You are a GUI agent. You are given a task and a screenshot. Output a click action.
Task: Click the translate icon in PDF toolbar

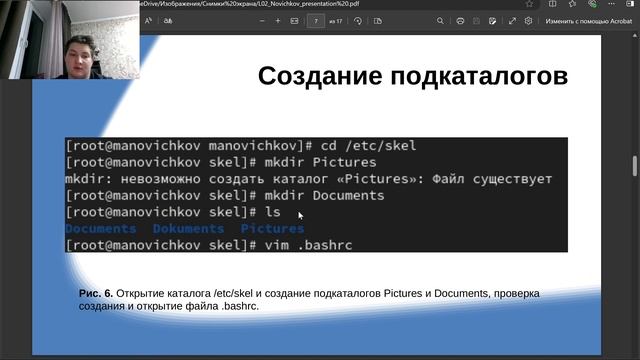tap(168, 21)
